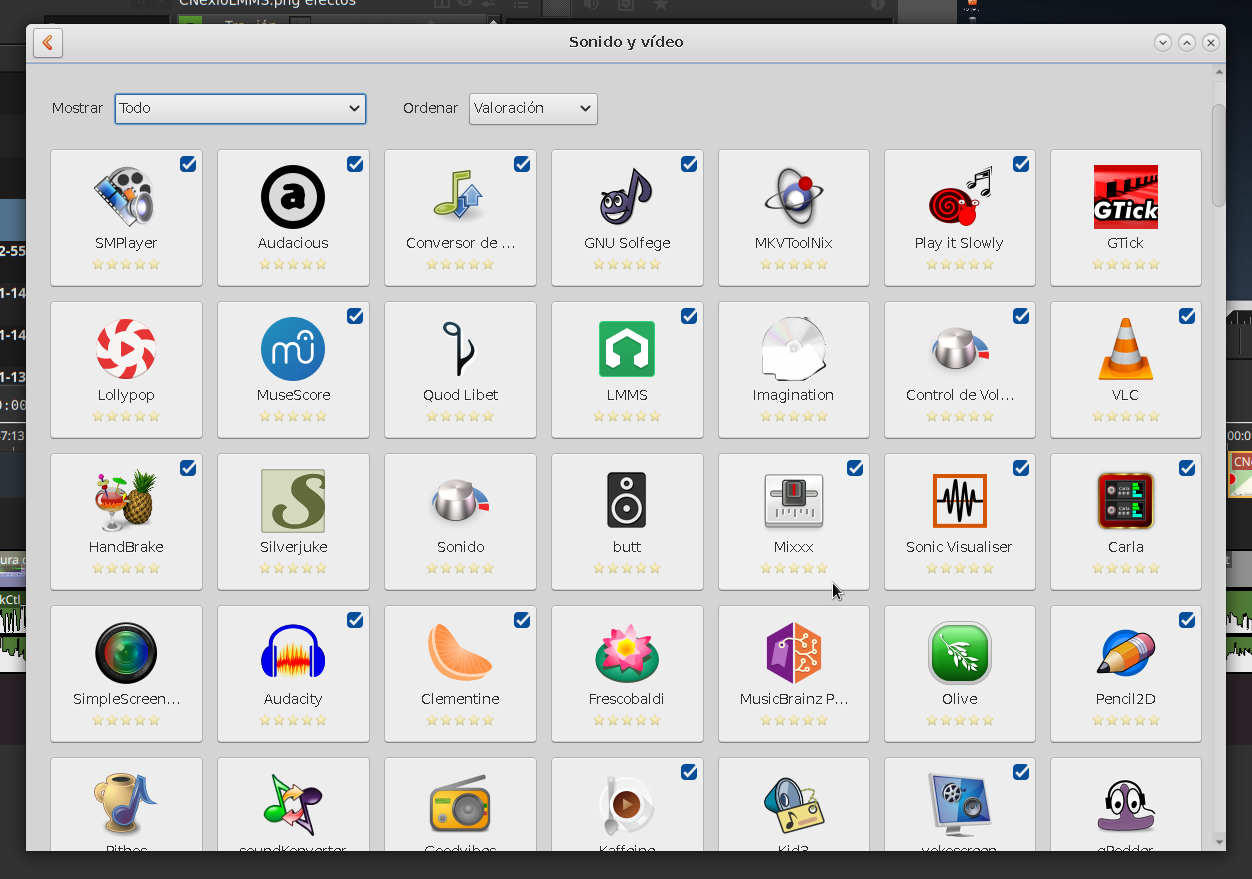Open the LMMS green icon
This screenshot has height=879, width=1252.
click(x=627, y=349)
